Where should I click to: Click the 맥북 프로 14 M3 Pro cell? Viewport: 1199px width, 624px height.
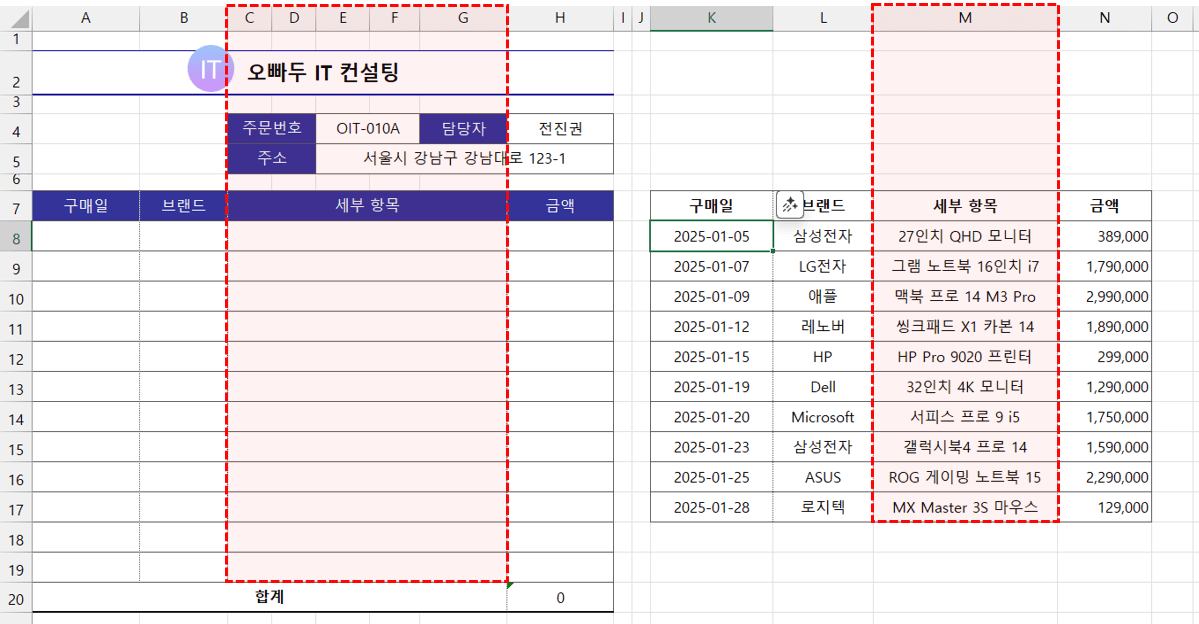click(965, 297)
